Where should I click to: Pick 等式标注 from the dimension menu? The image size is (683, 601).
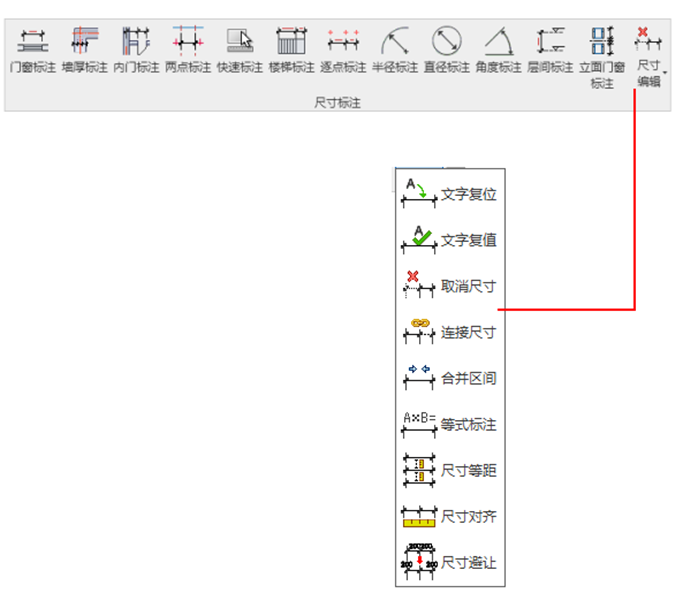tap(449, 424)
